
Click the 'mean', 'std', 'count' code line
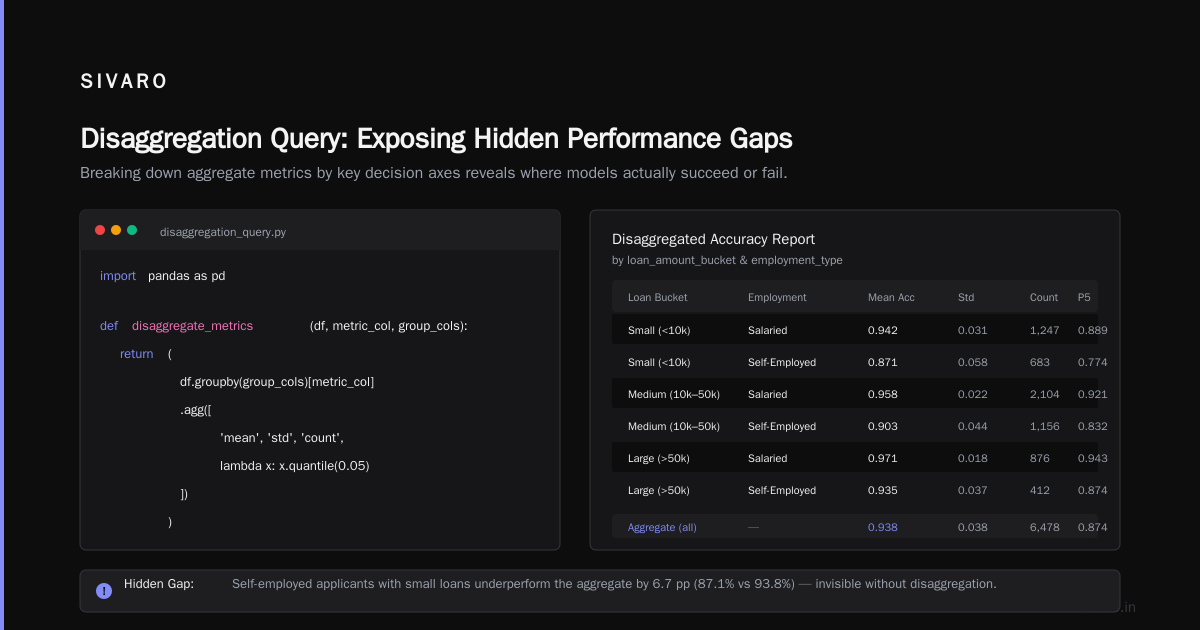282,438
